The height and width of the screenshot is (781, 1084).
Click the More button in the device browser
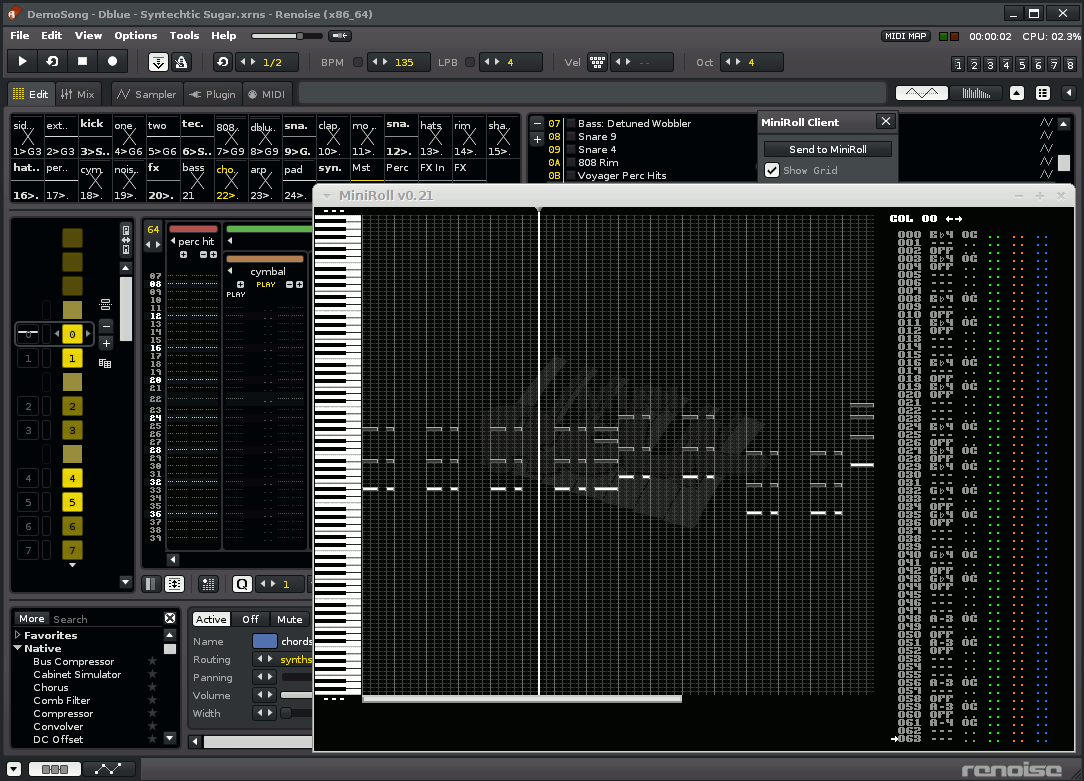point(31,619)
